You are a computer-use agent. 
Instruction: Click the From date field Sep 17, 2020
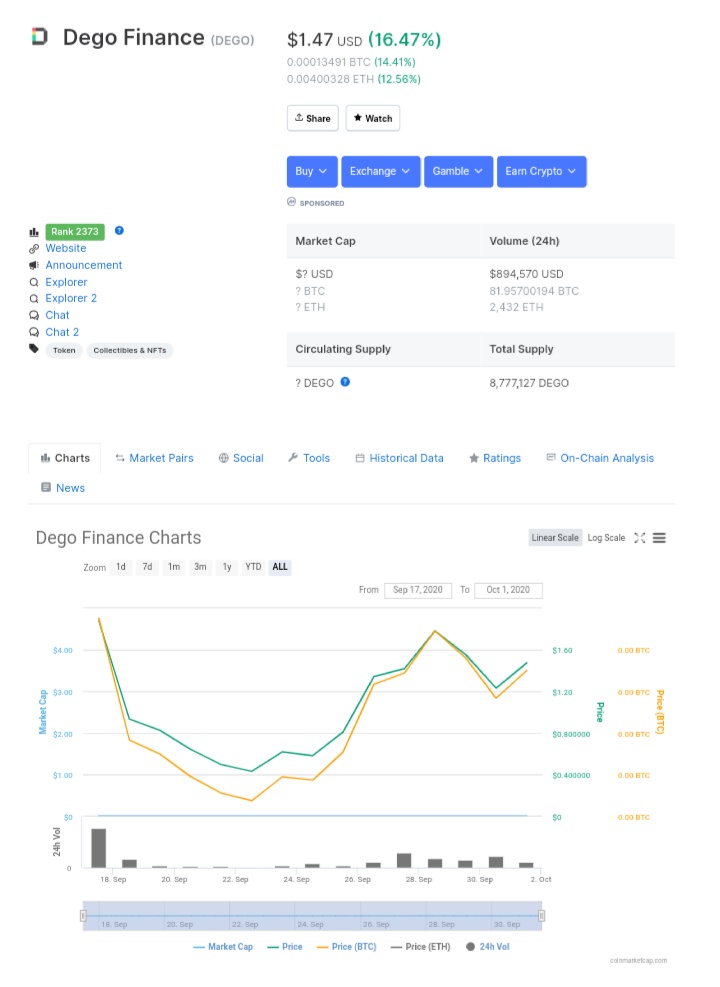(418, 590)
